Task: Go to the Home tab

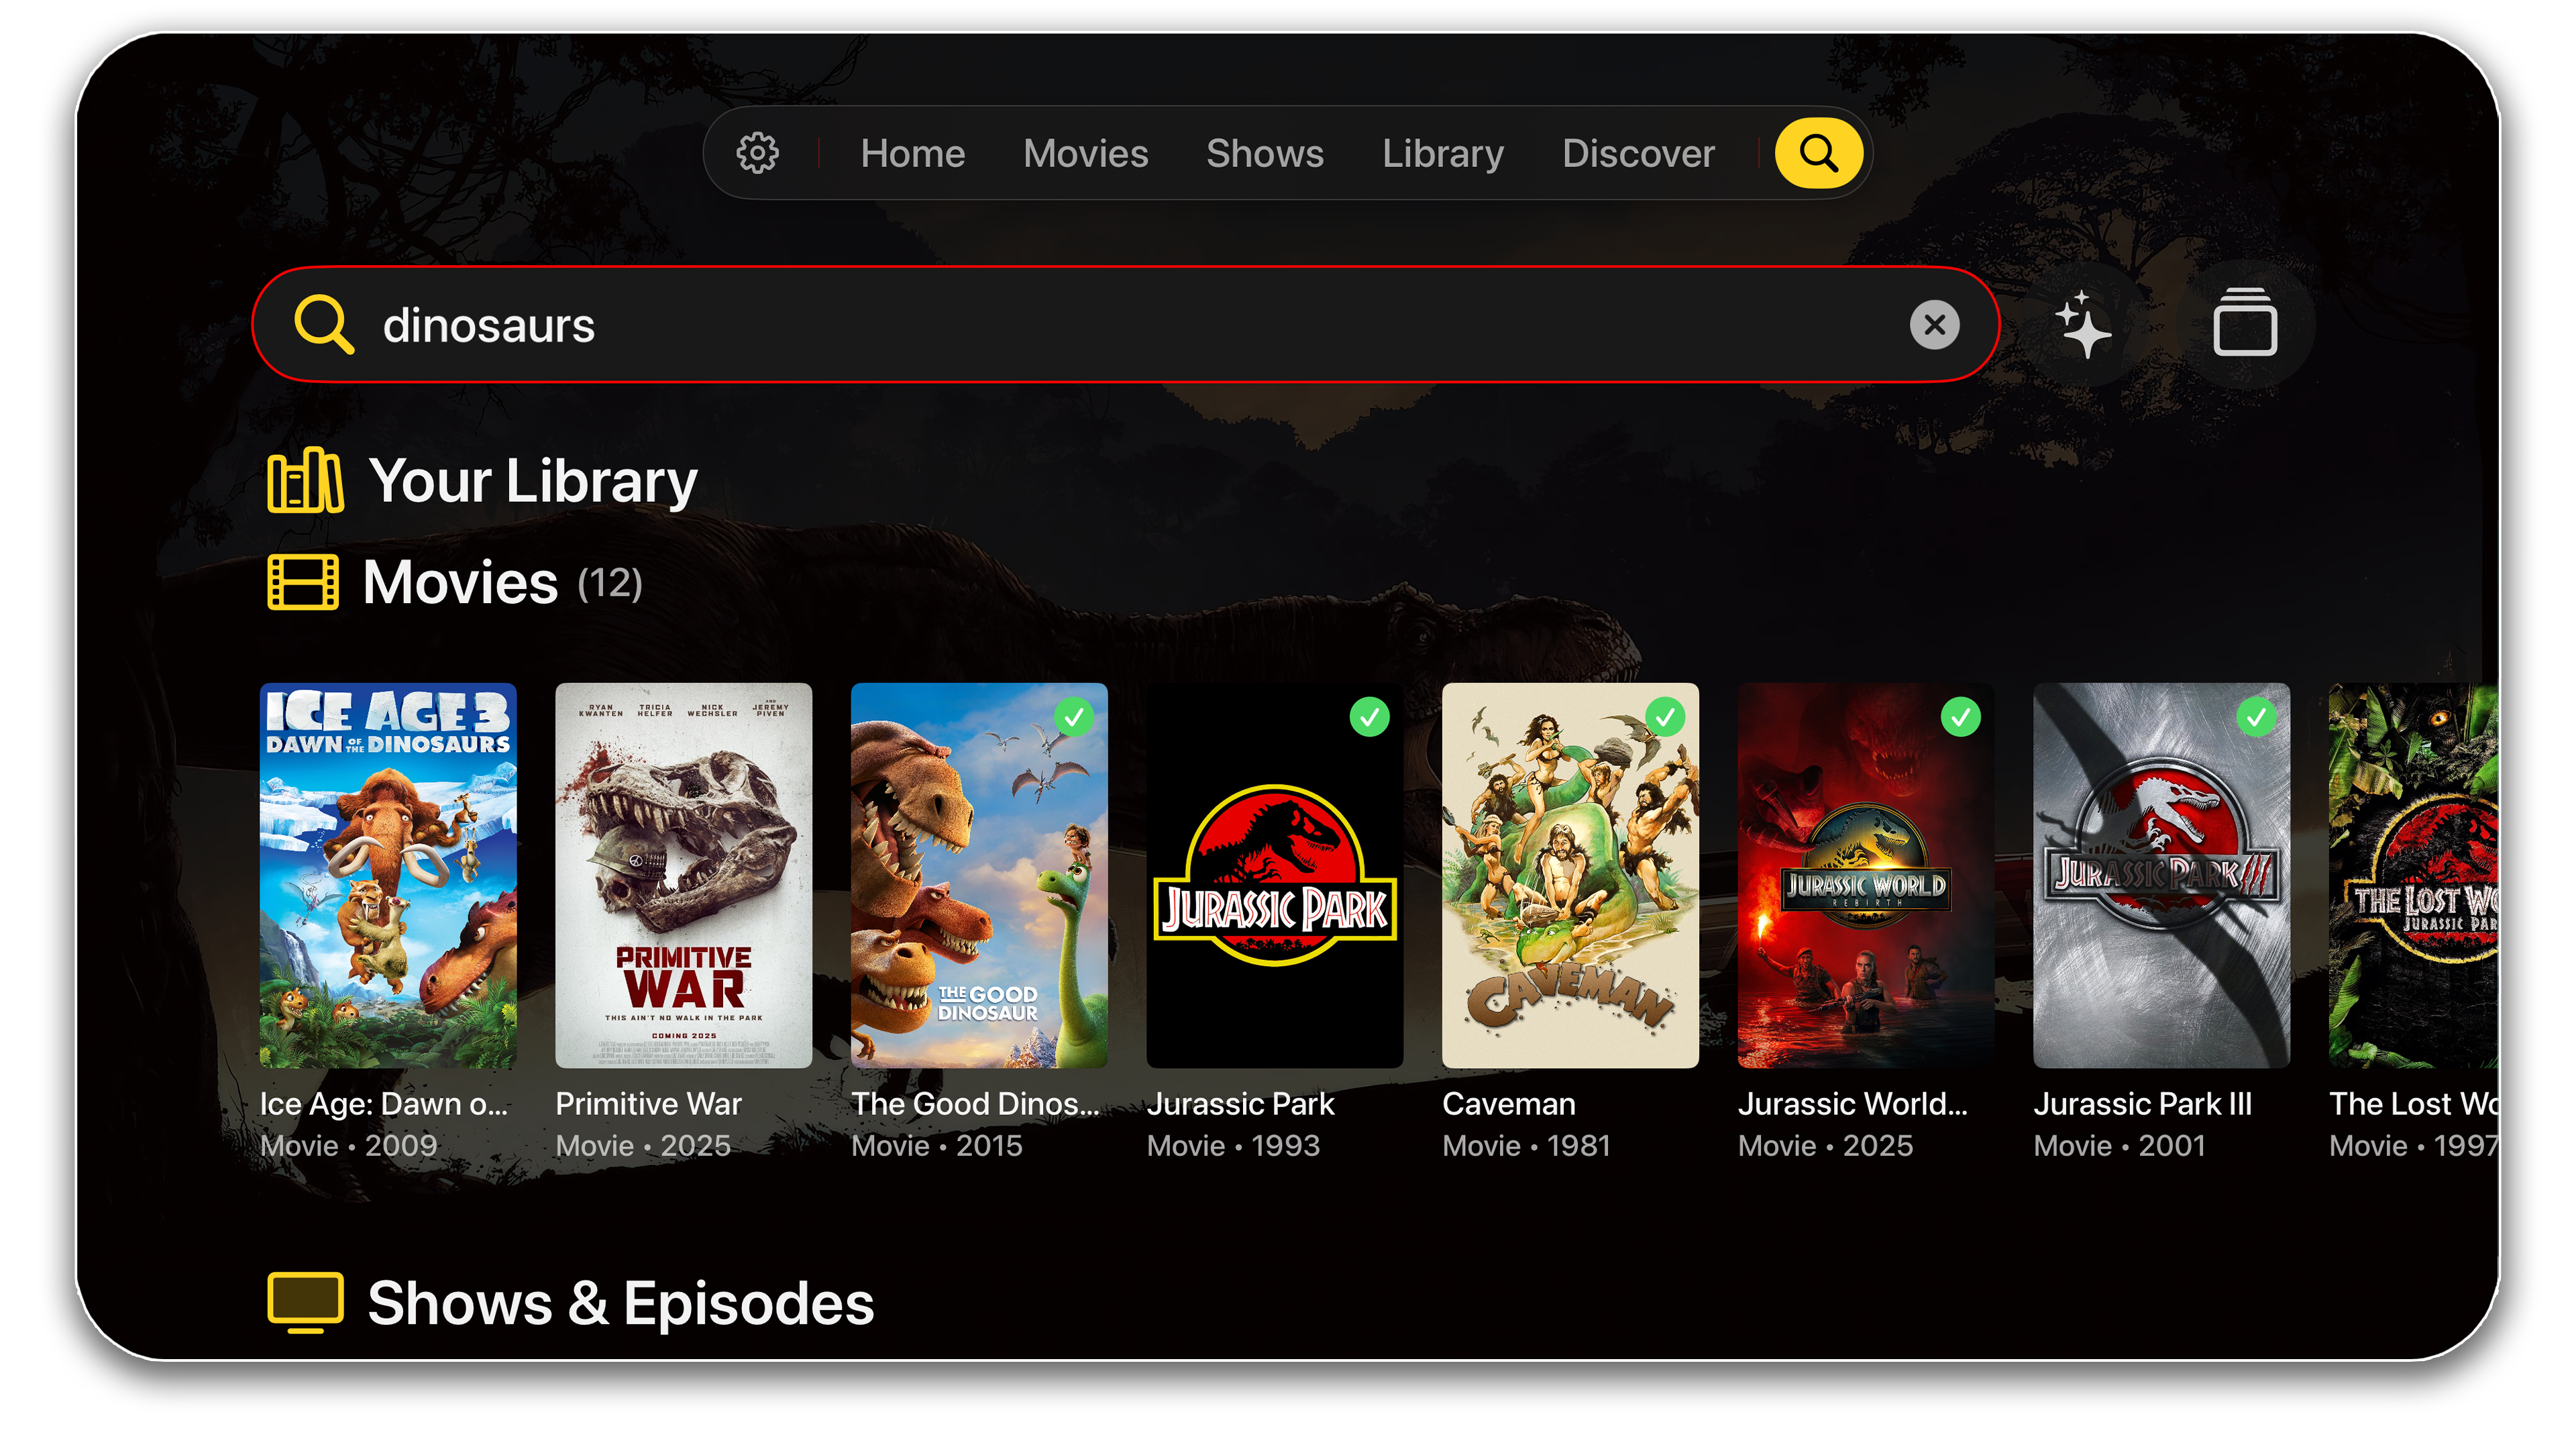Action: coord(912,153)
